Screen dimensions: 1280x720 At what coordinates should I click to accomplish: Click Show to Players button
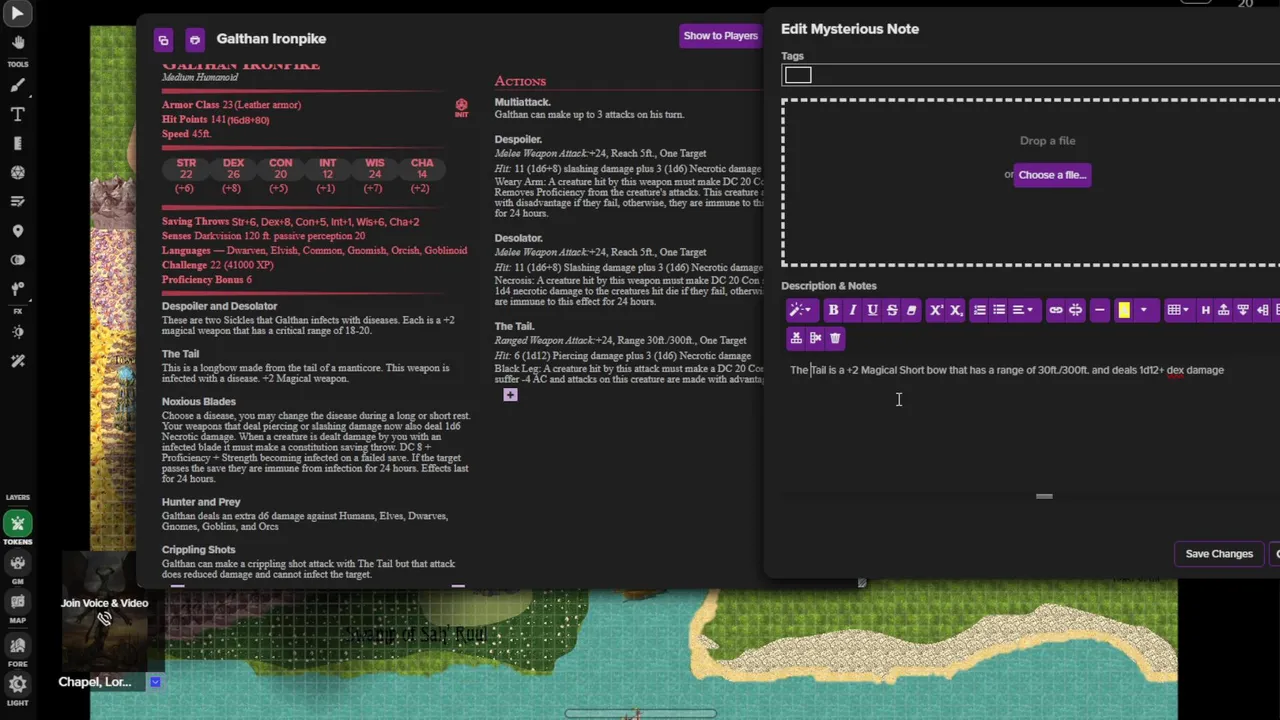(x=721, y=36)
